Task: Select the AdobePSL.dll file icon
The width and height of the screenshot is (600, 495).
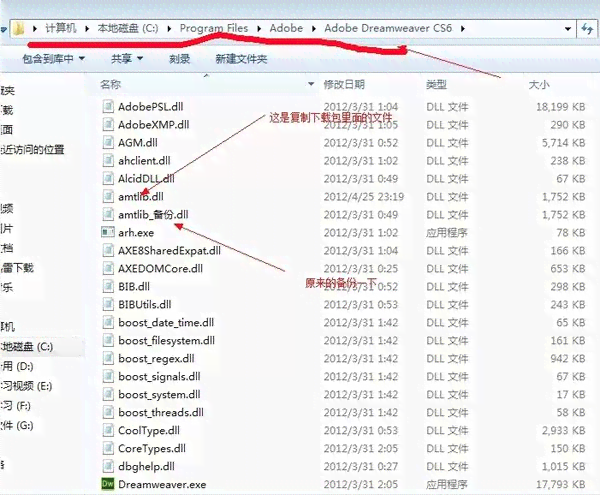Action: 108,106
